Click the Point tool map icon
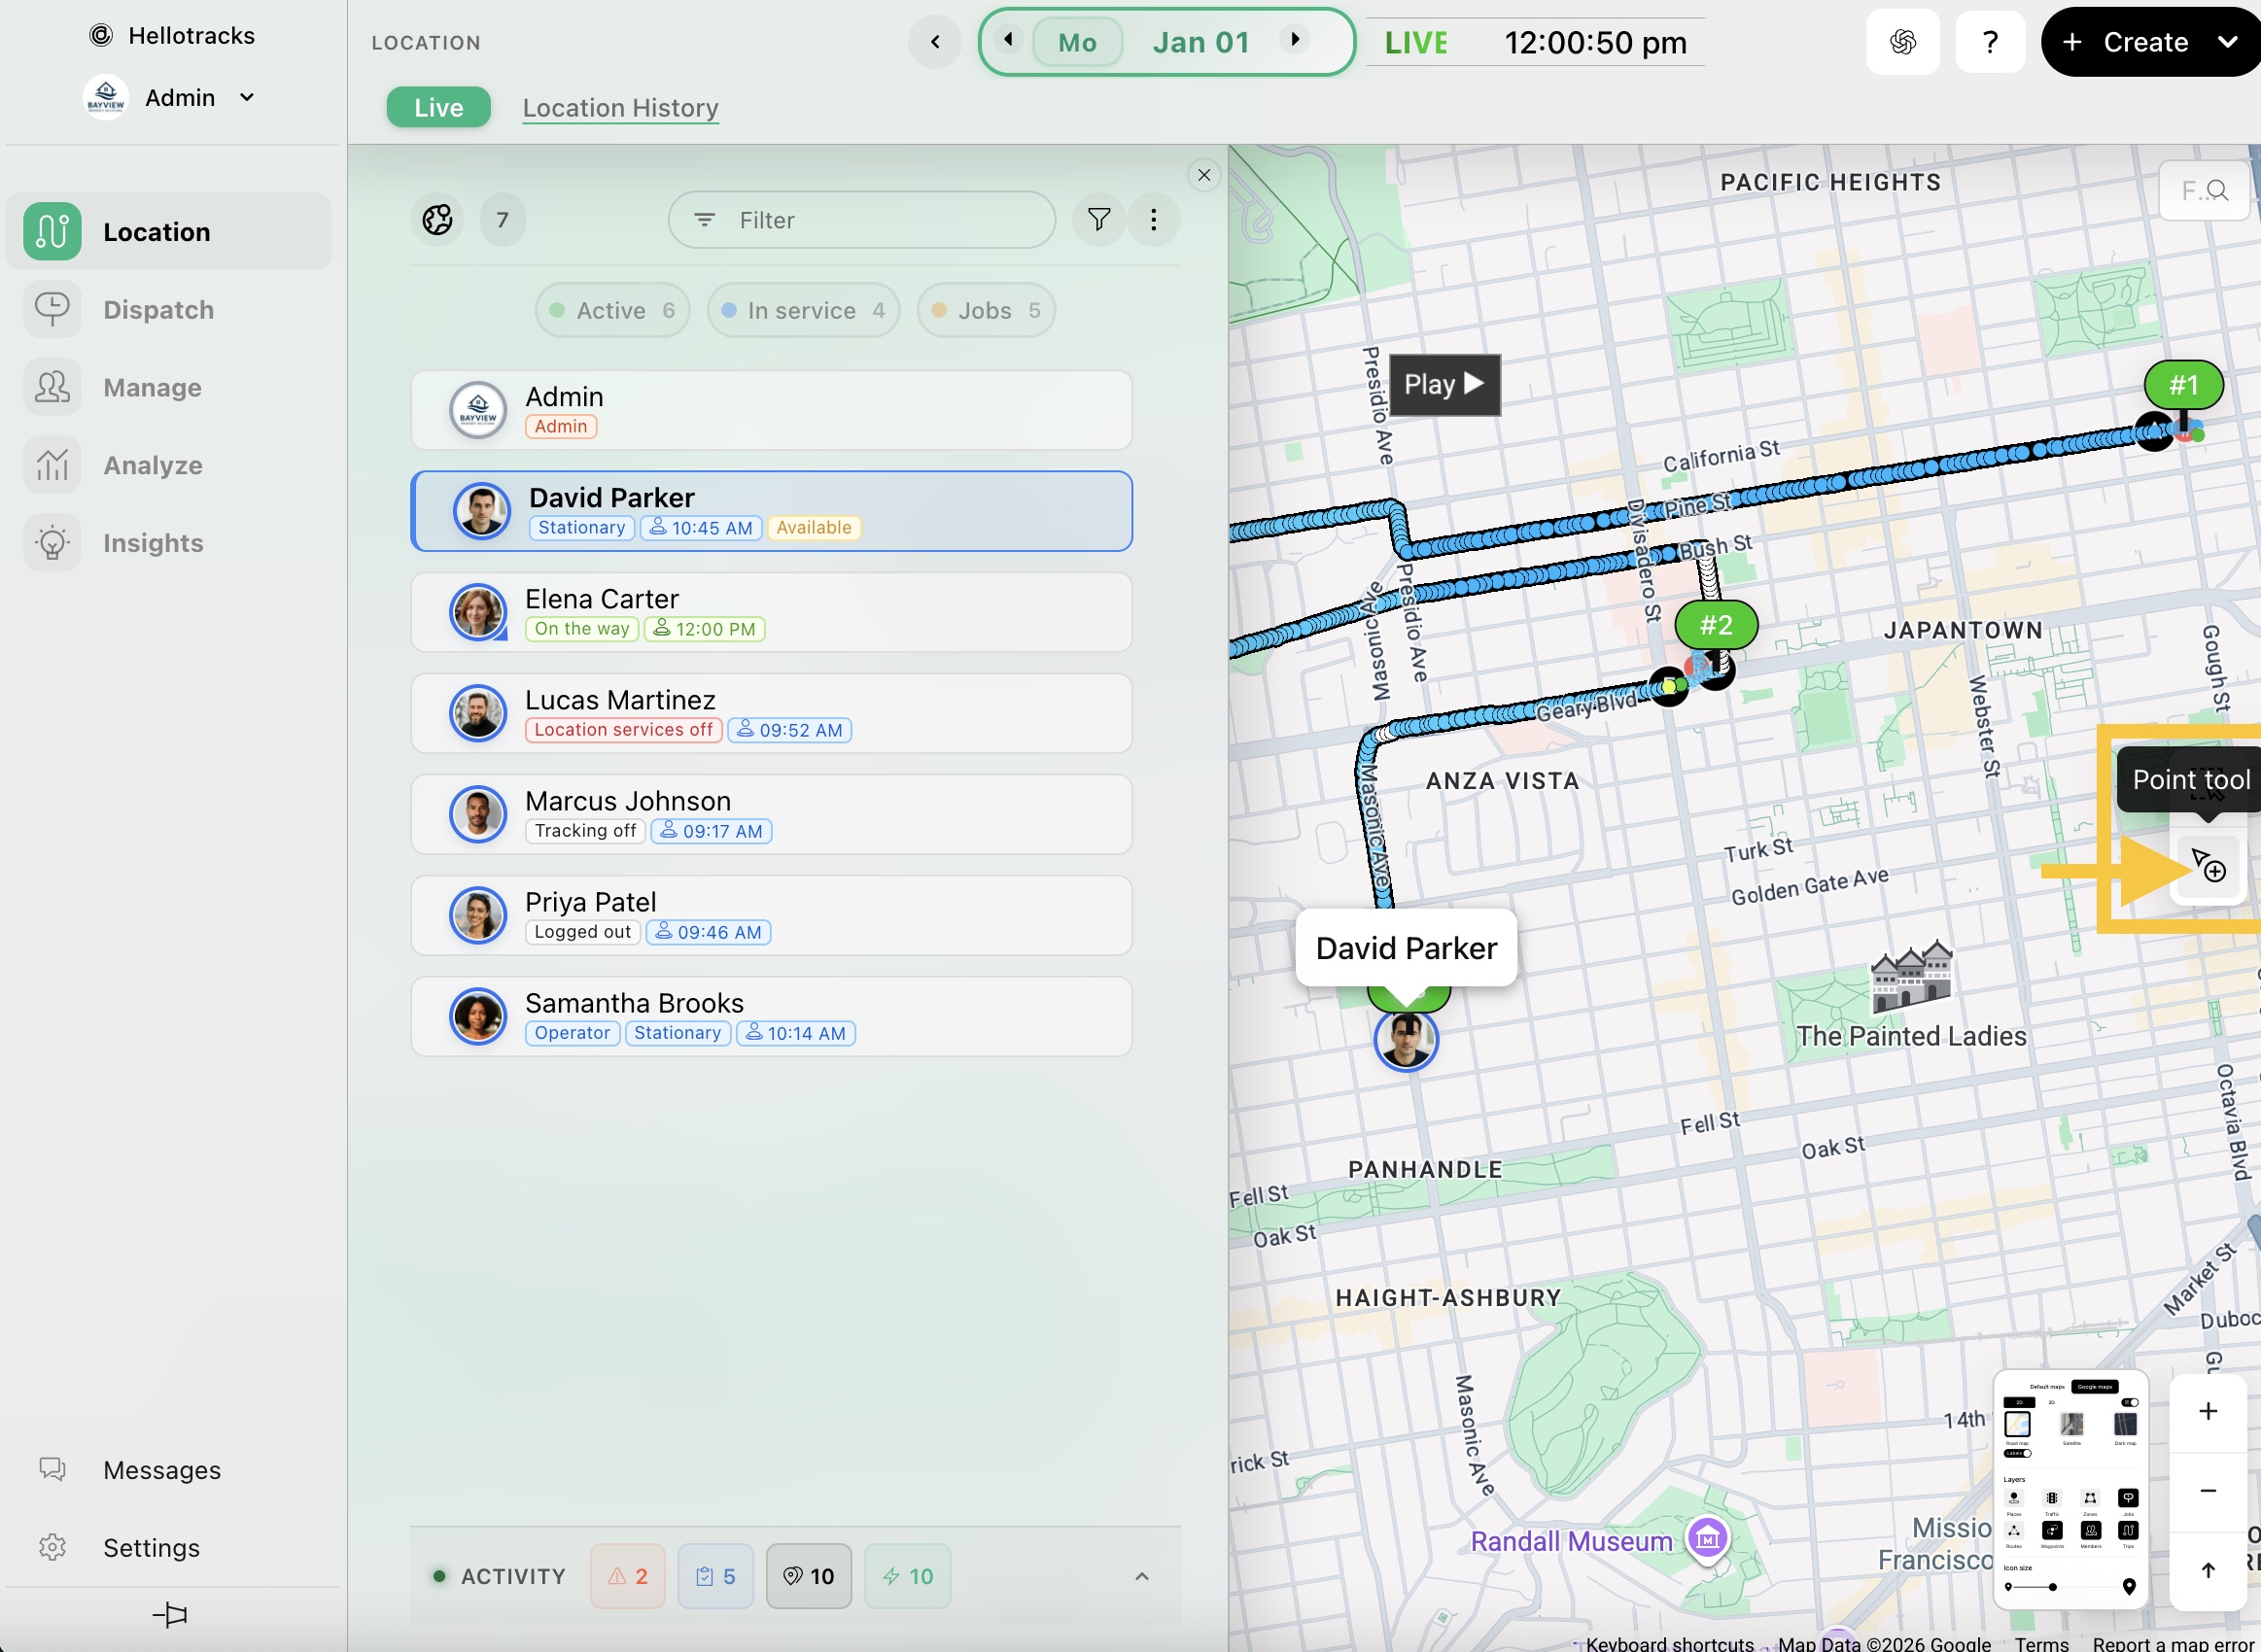Image resolution: width=2261 pixels, height=1652 pixels. click(2208, 865)
